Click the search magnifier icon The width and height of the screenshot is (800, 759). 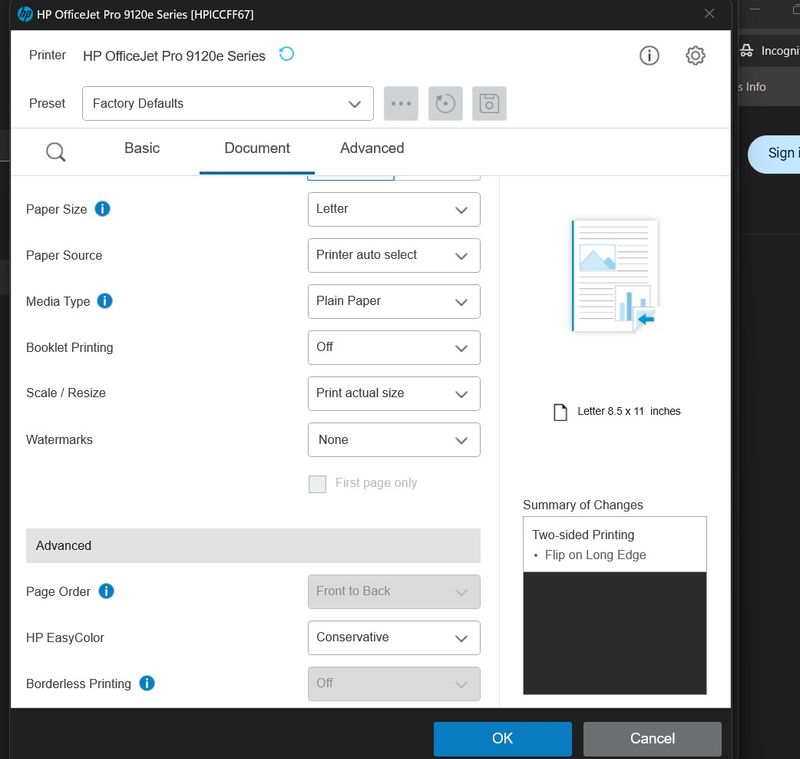pos(56,152)
